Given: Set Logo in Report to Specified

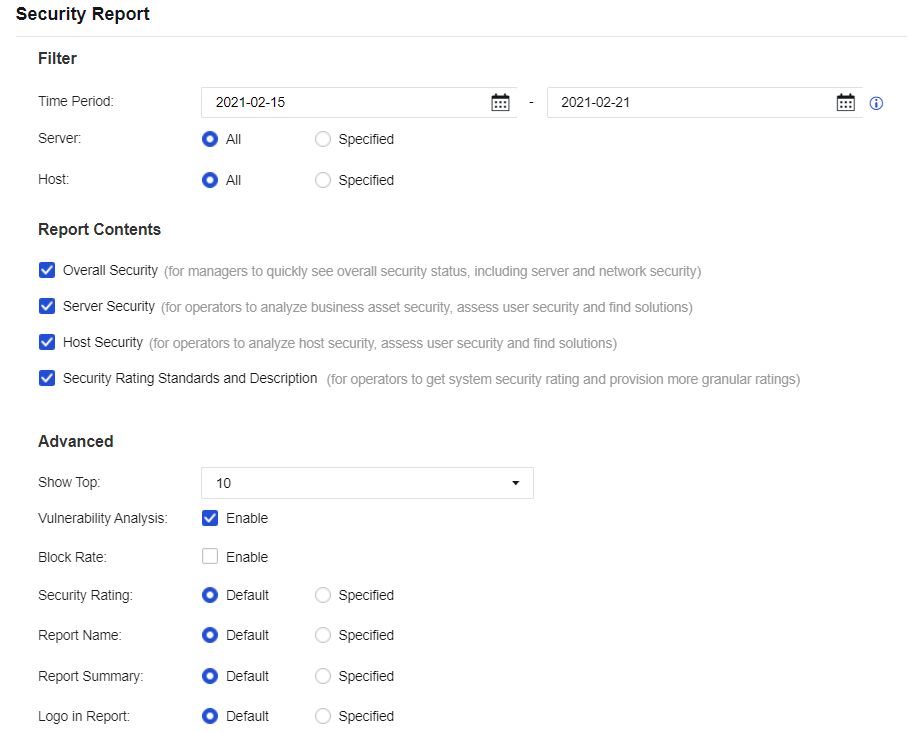Looking at the screenshot, I should tap(323, 716).
